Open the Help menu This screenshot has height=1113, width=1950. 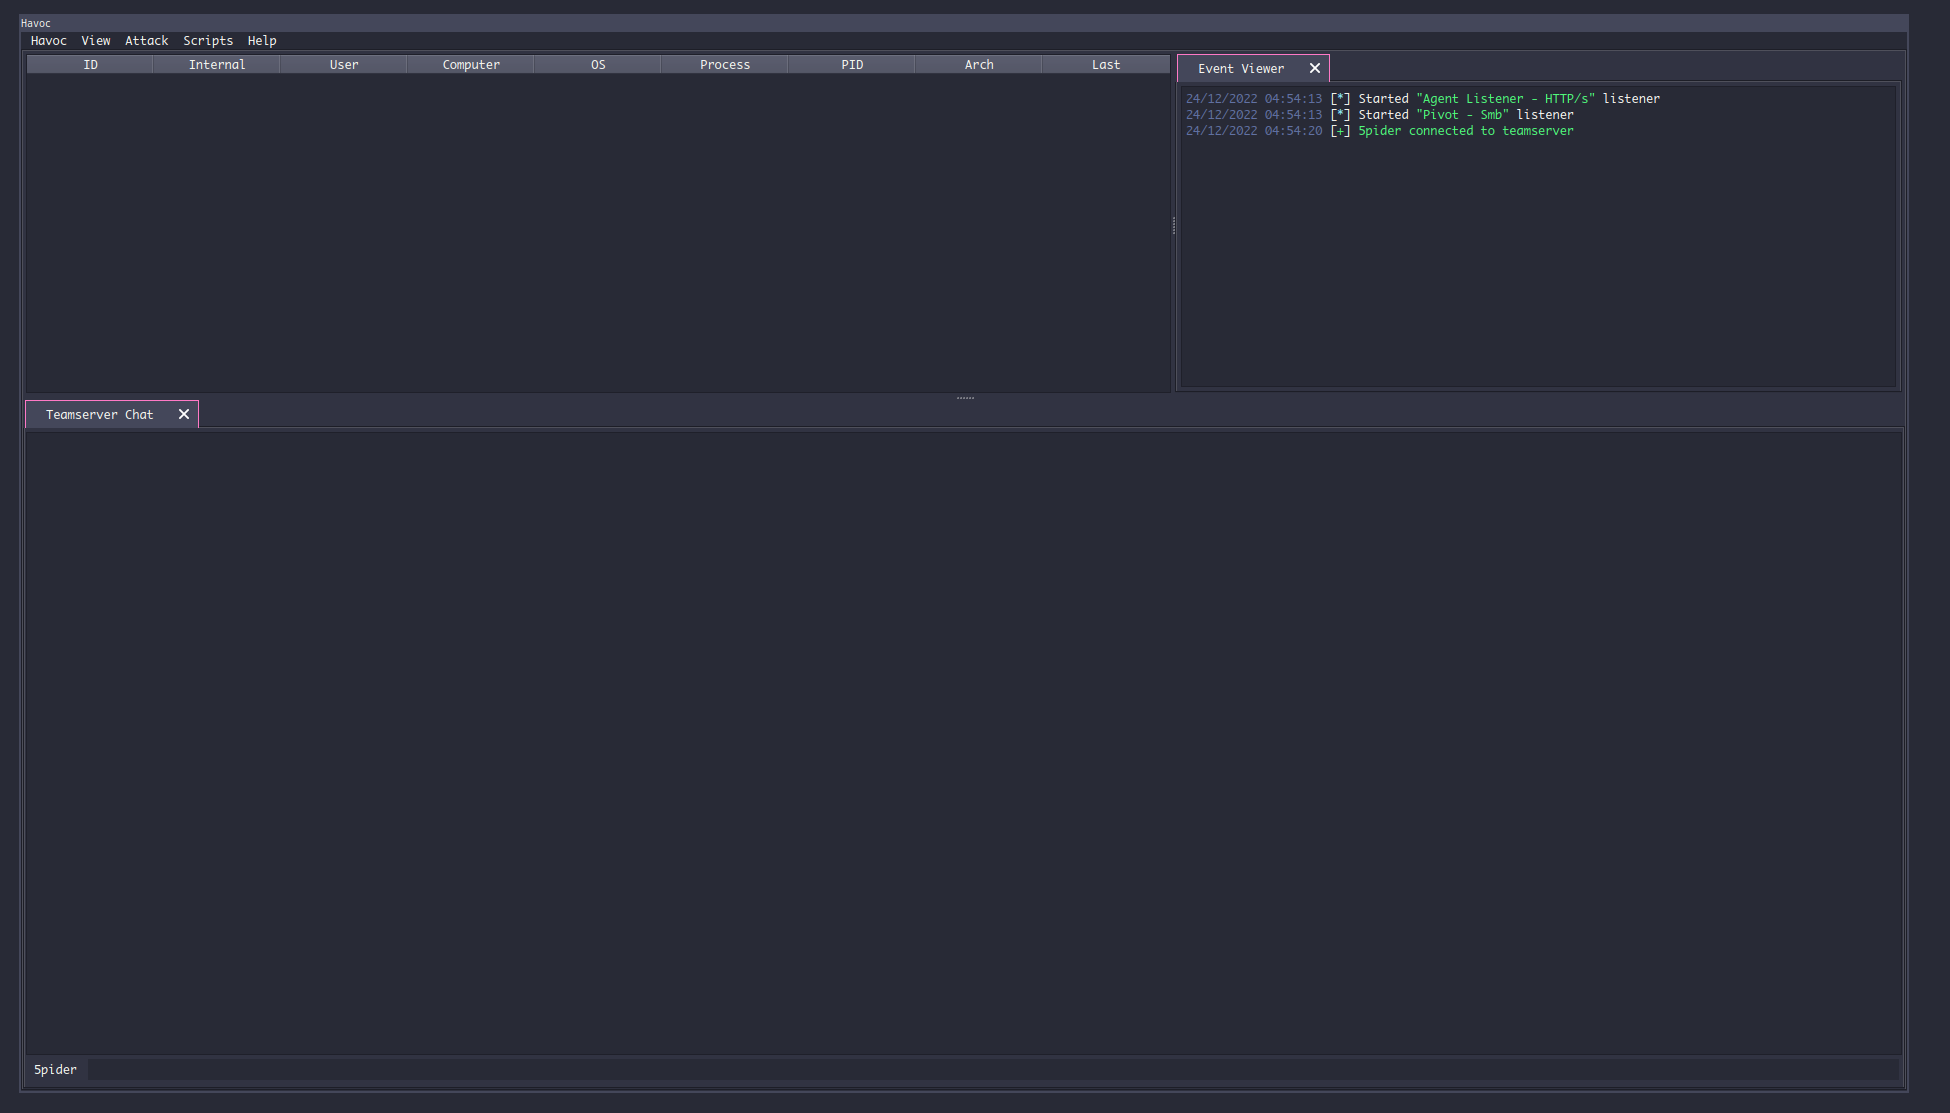[x=262, y=41]
